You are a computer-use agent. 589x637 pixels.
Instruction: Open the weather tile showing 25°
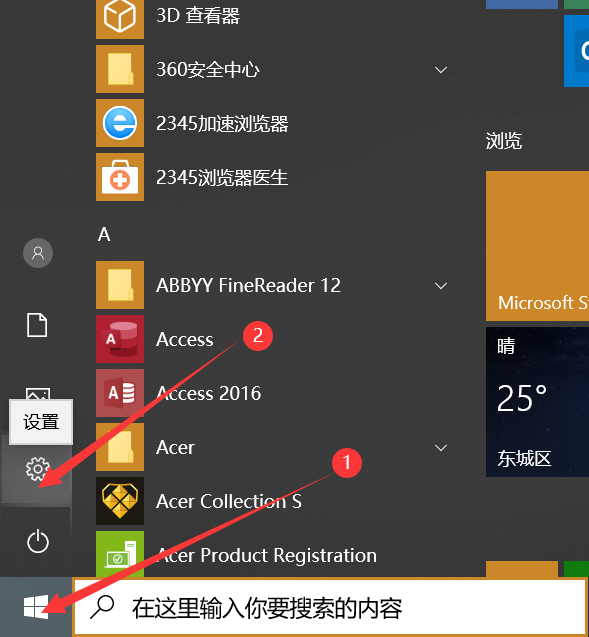pyautogui.click(x=537, y=402)
